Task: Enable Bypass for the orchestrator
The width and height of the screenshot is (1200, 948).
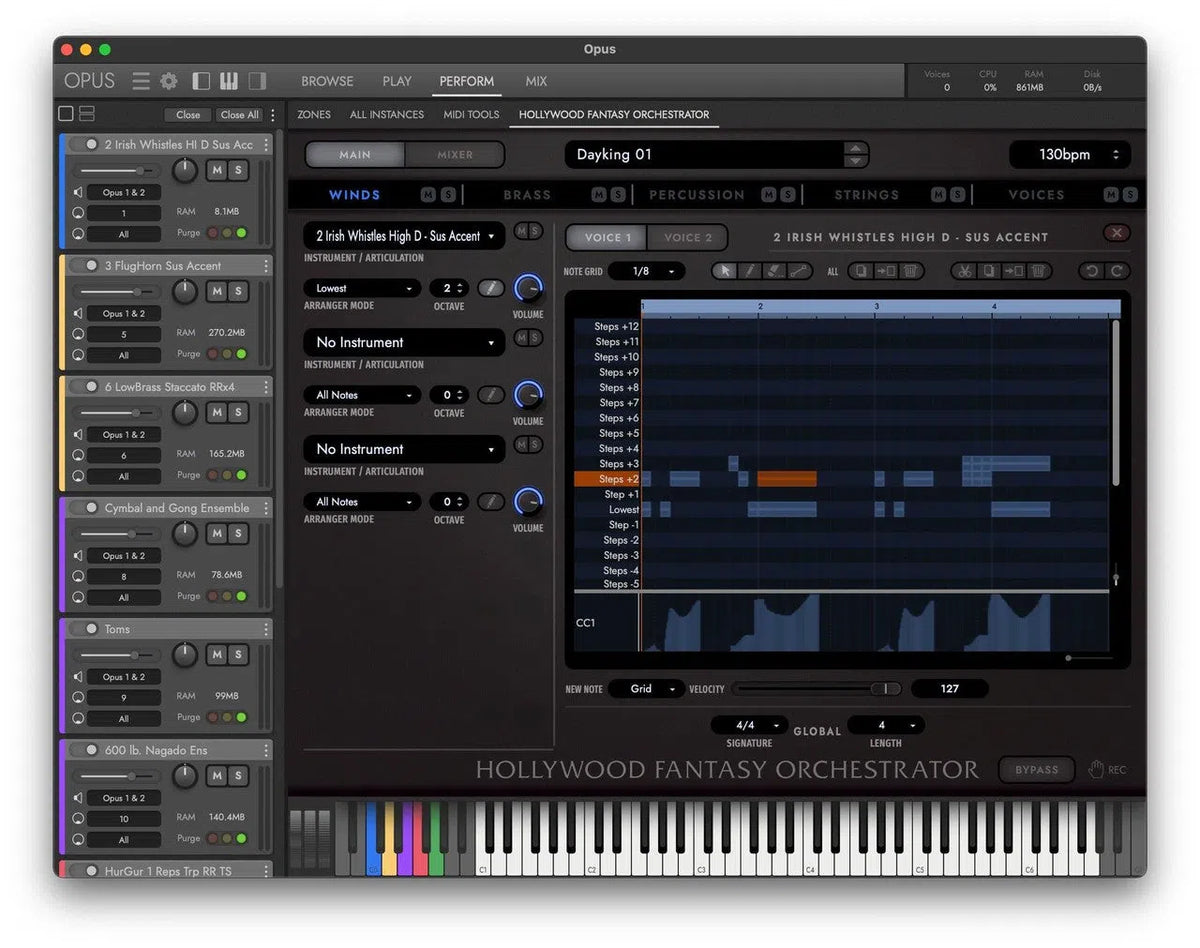Action: 1036,769
